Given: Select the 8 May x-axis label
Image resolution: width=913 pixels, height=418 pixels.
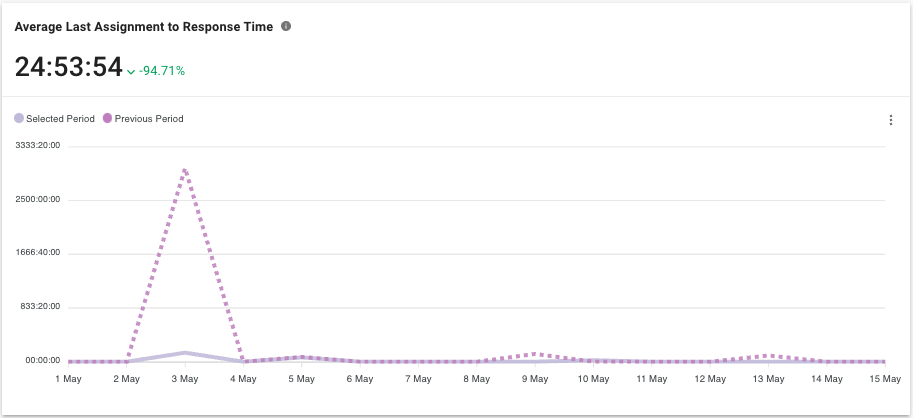Looking at the screenshot, I should coord(477,379).
